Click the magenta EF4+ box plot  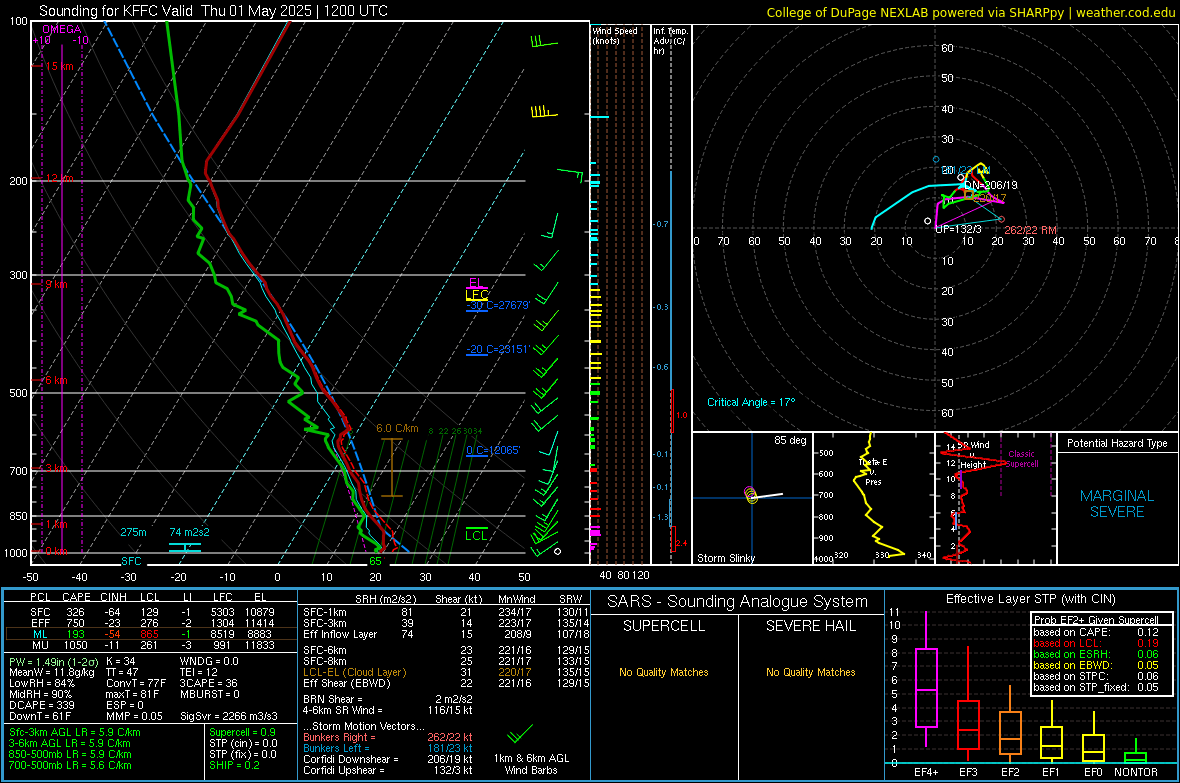click(x=926, y=679)
